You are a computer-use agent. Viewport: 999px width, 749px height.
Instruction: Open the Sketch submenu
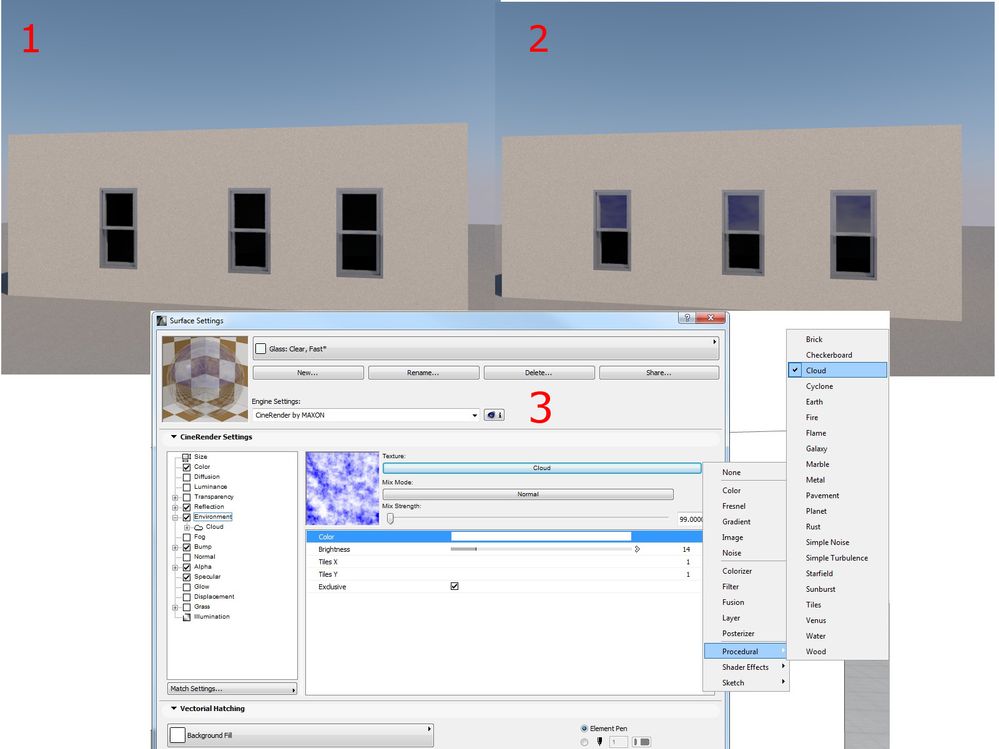click(x=745, y=683)
